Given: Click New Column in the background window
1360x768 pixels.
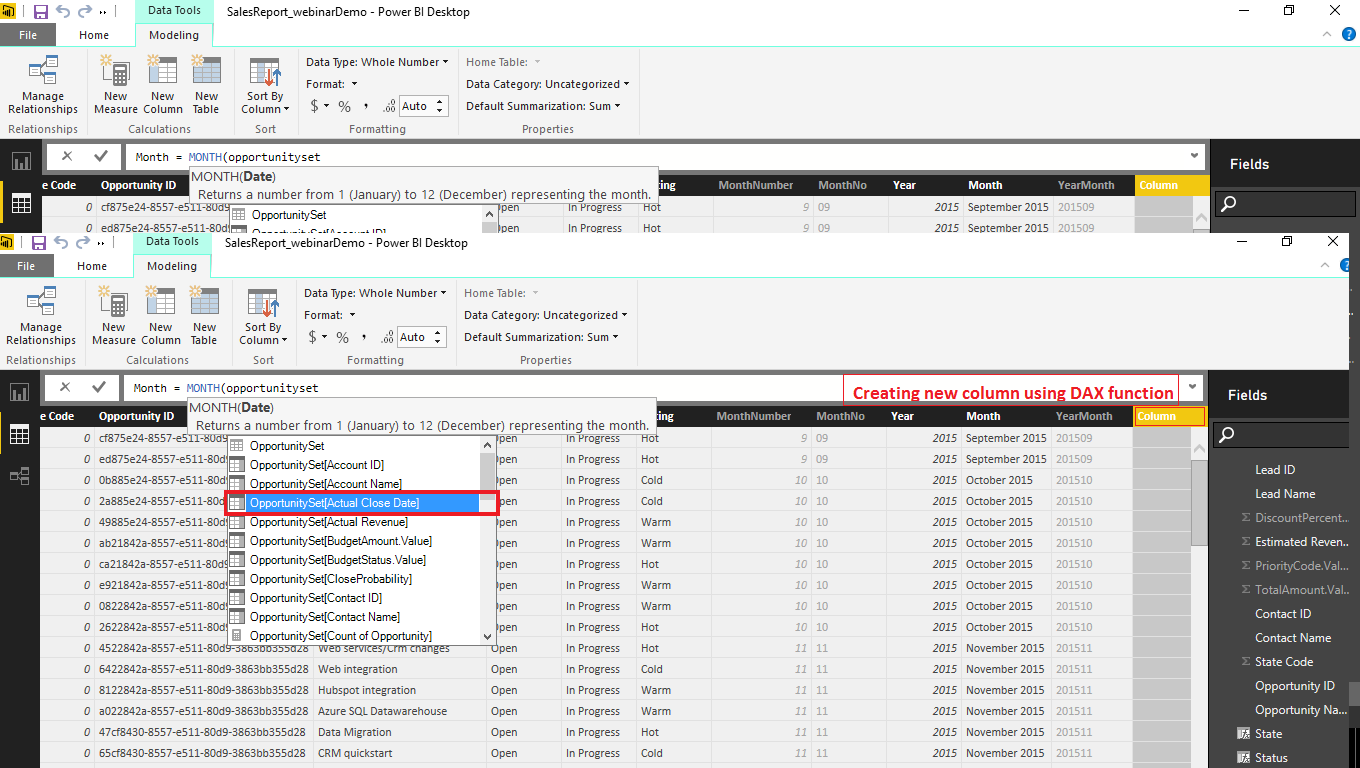Looking at the screenshot, I should coord(163,83).
